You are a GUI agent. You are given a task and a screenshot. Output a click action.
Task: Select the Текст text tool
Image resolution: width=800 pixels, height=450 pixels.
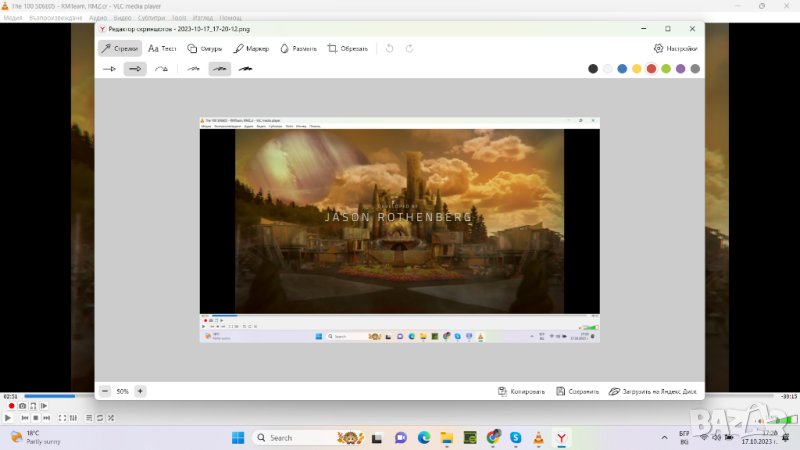click(x=162, y=48)
